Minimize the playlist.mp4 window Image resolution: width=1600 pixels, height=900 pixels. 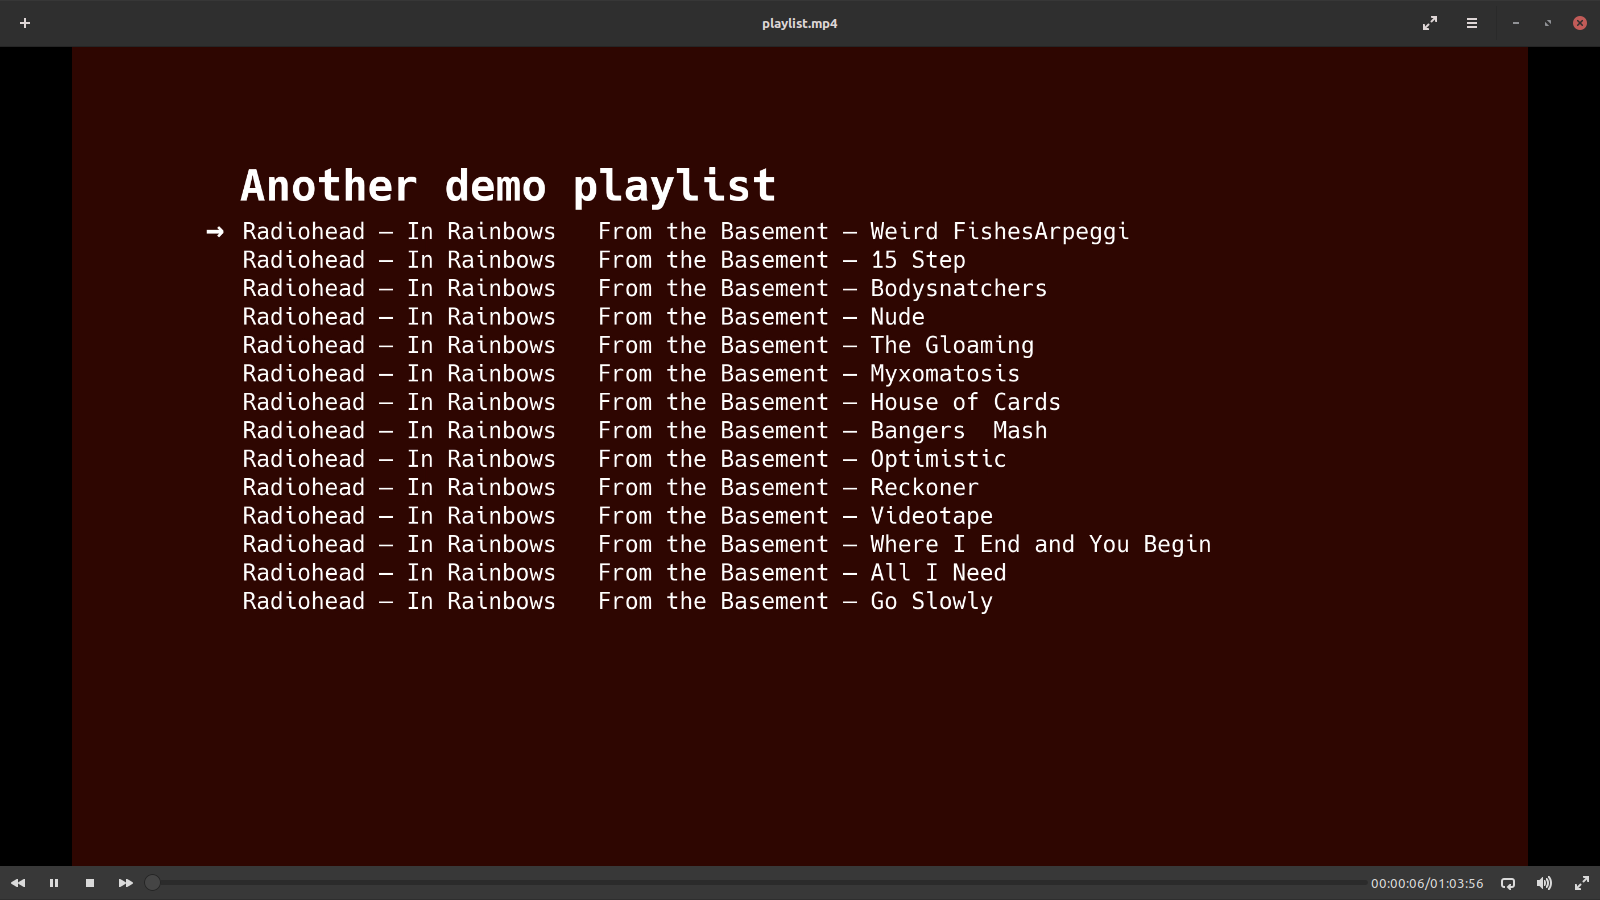pos(1516,23)
